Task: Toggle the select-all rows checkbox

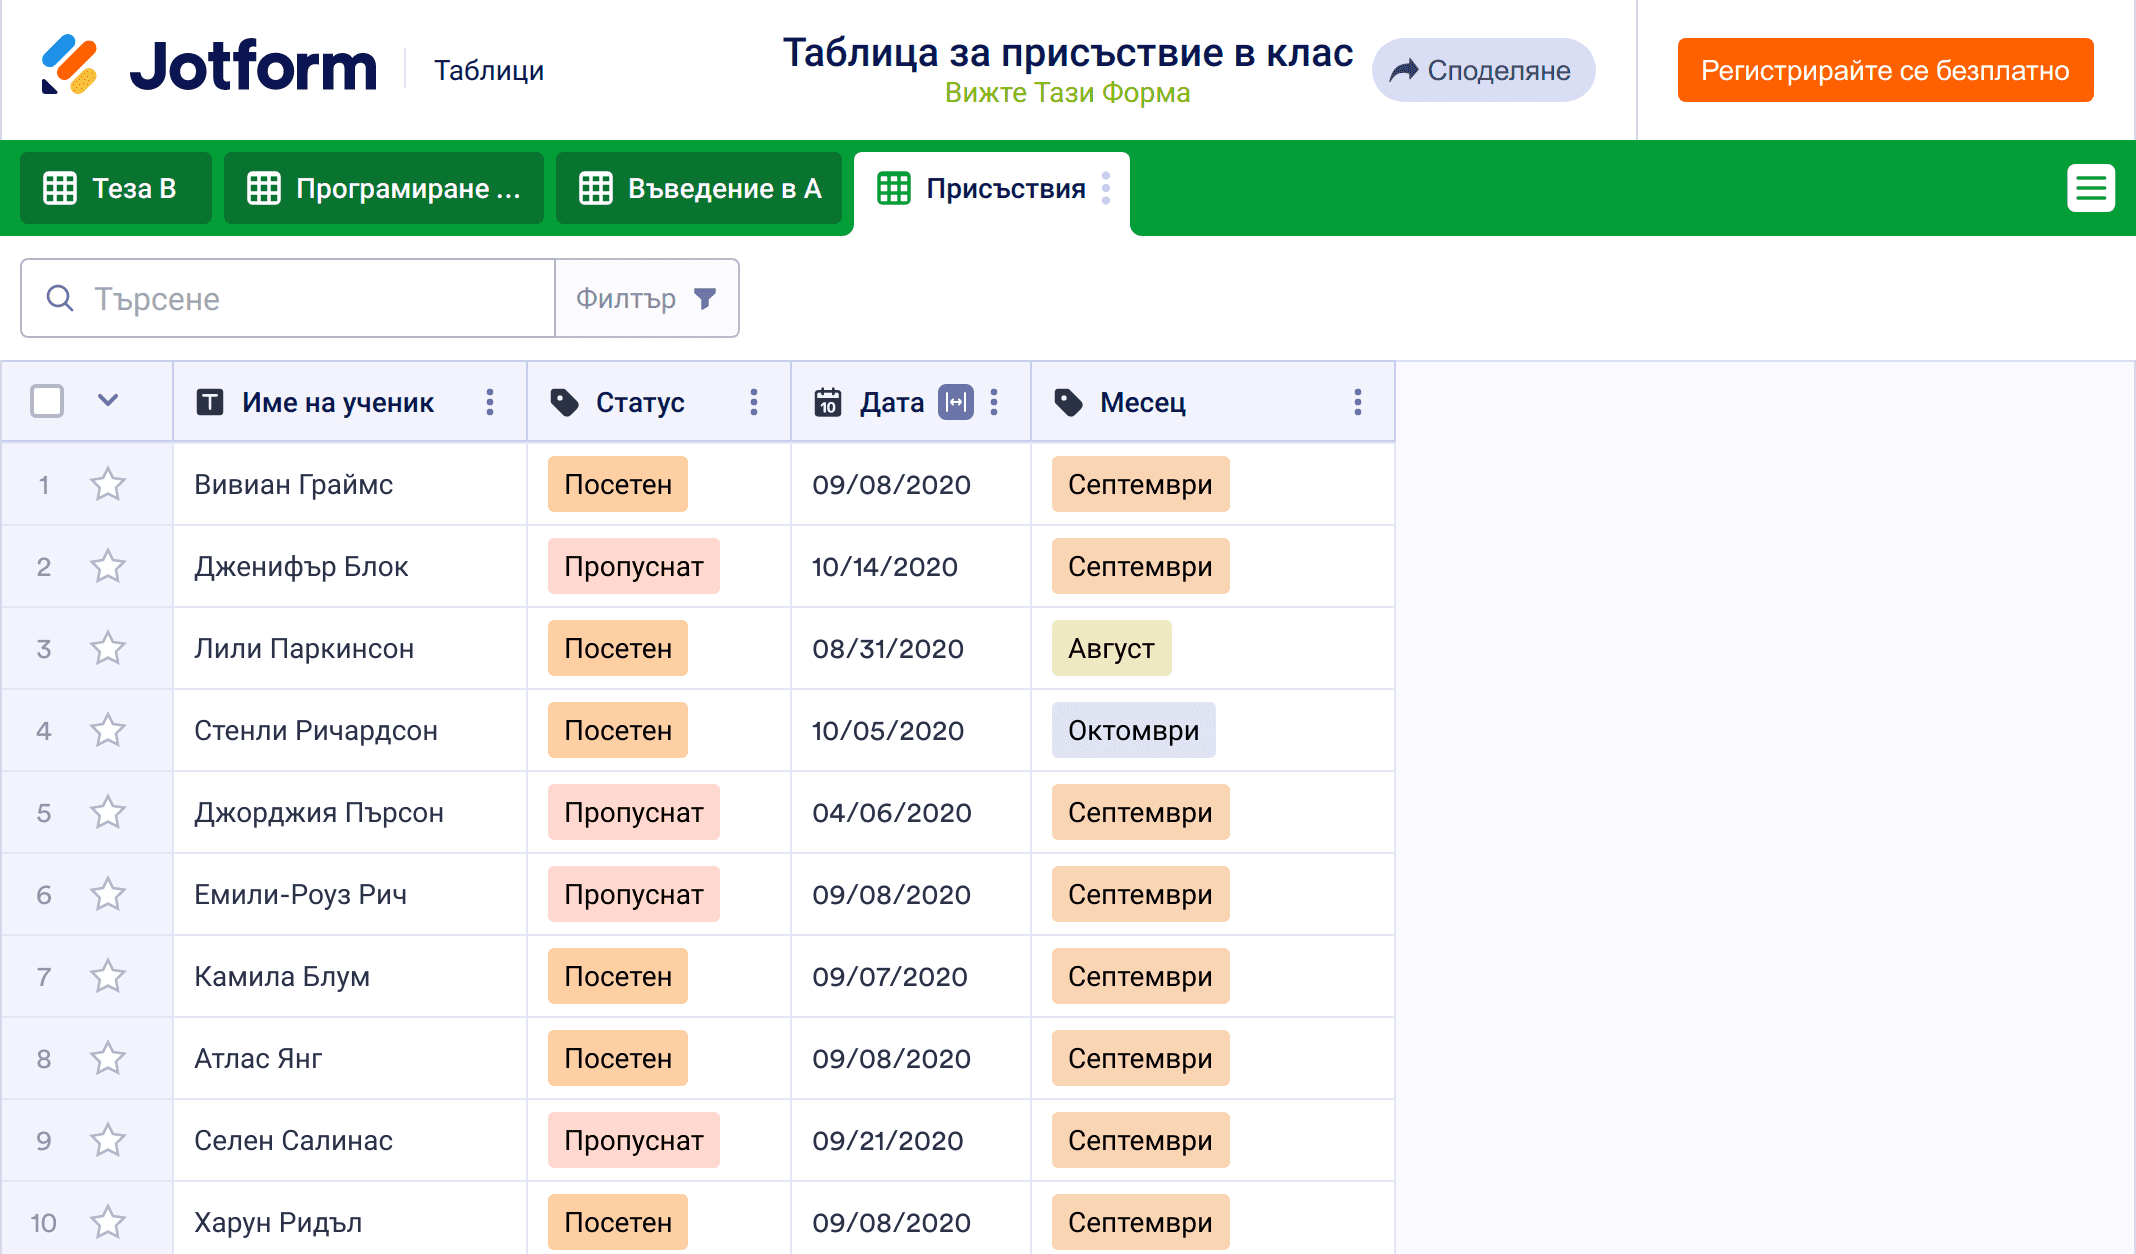Action: pos(47,402)
